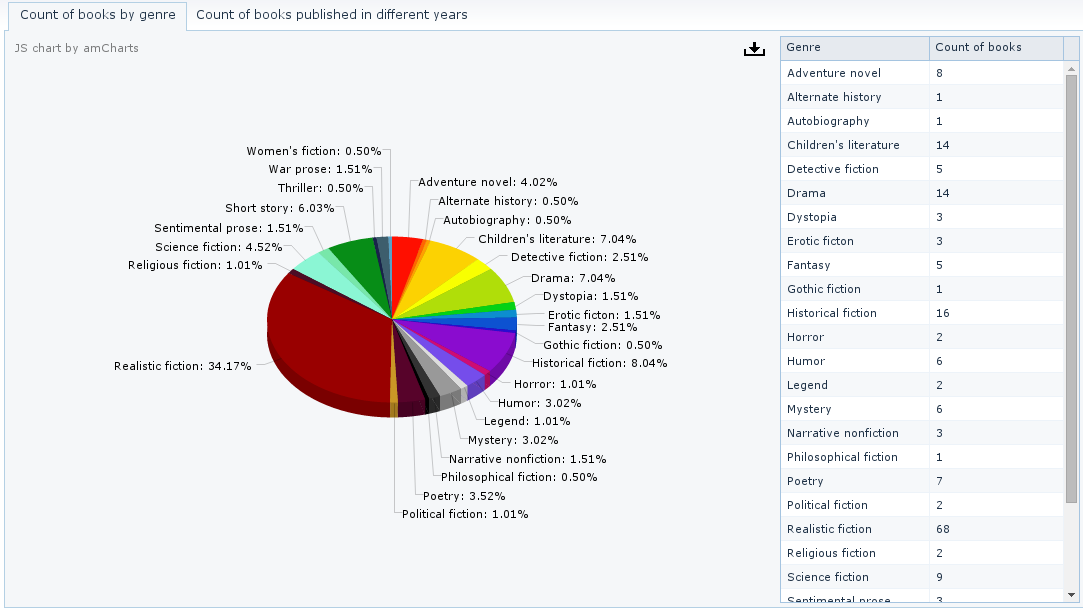Viewport: 1083px width, 611px height.
Task: Select the 'Gothic fiction' table cell
Action: [x=855, y=289]
